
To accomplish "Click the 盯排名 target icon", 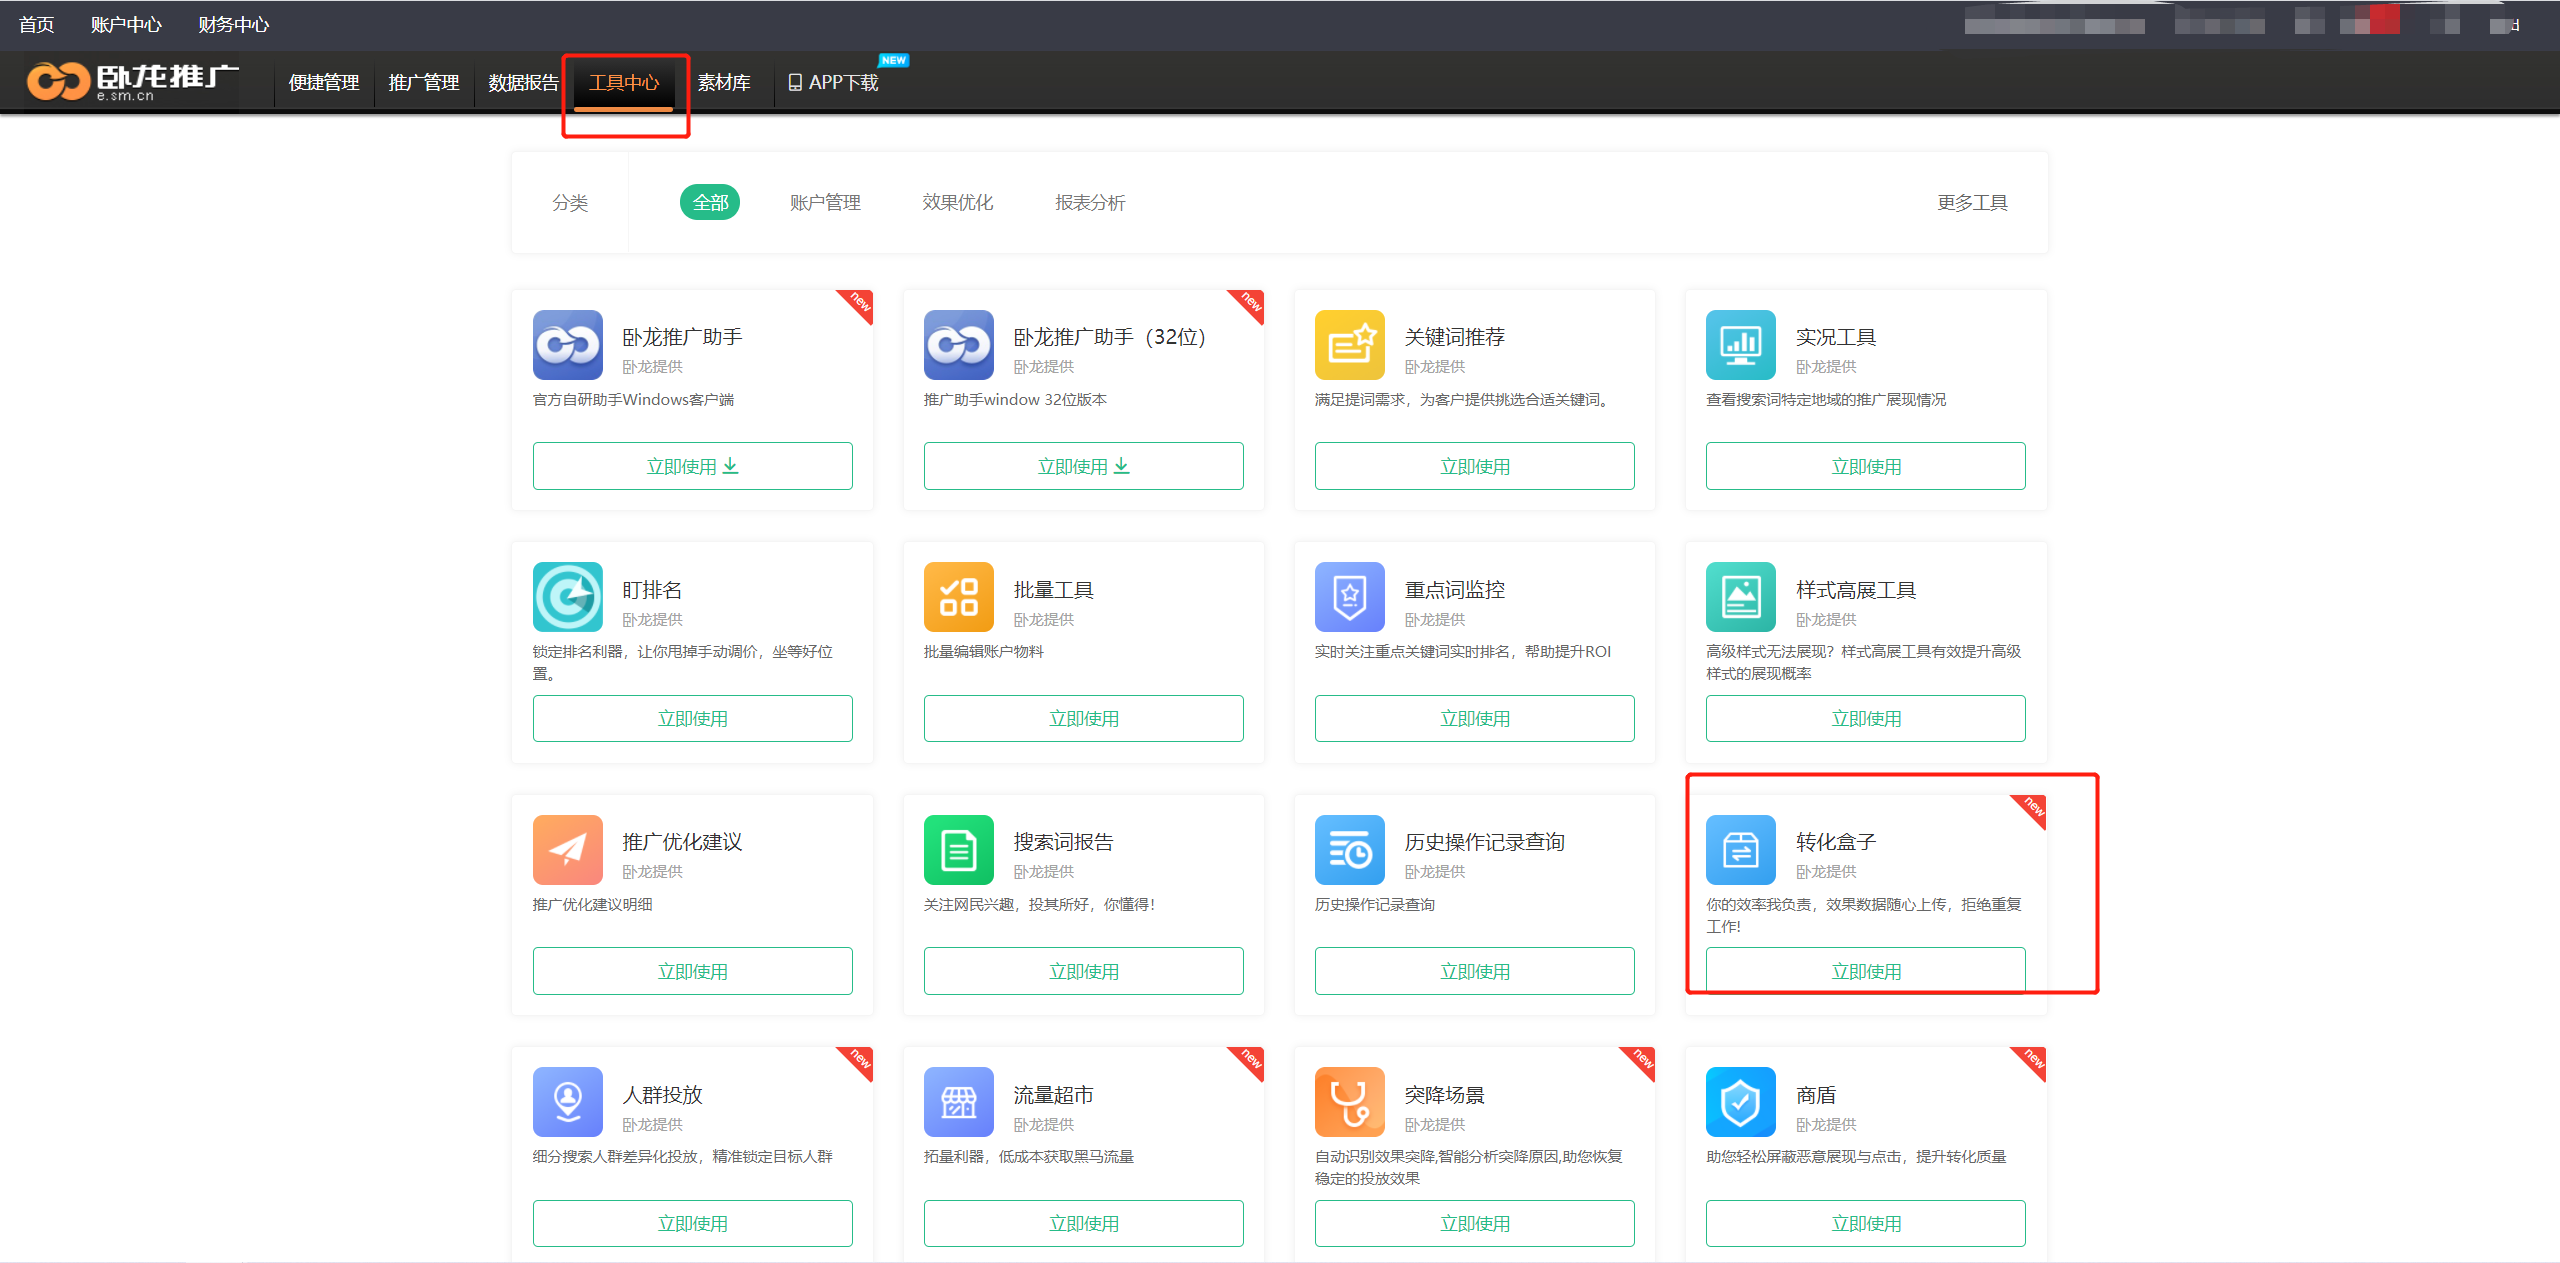I will point(567,597).
